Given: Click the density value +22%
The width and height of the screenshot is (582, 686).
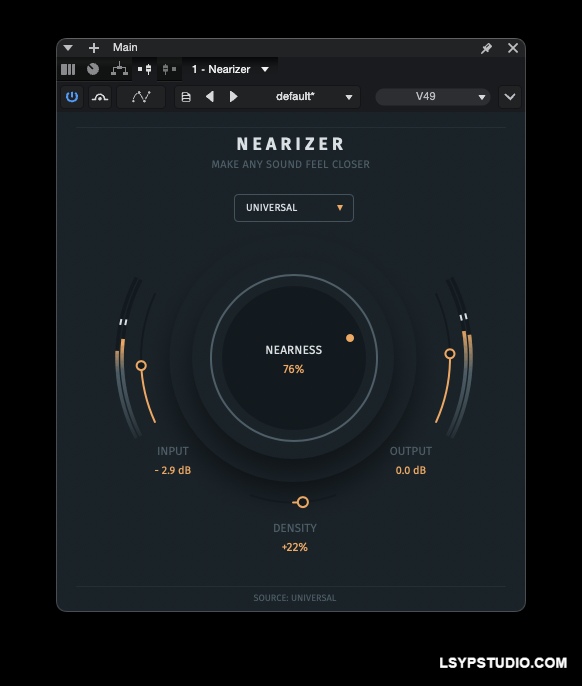Looking at the screenshot, I should (295, 547).
